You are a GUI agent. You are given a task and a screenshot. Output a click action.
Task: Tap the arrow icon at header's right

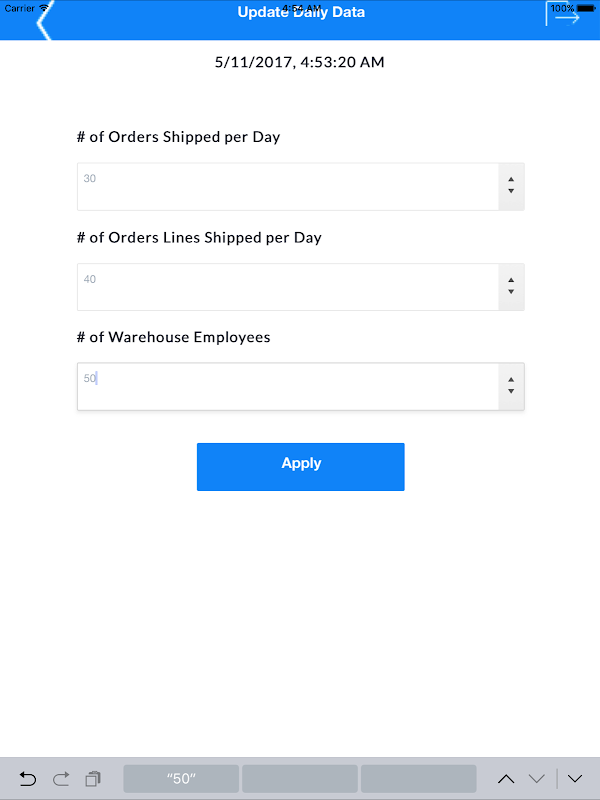[564, 17]
